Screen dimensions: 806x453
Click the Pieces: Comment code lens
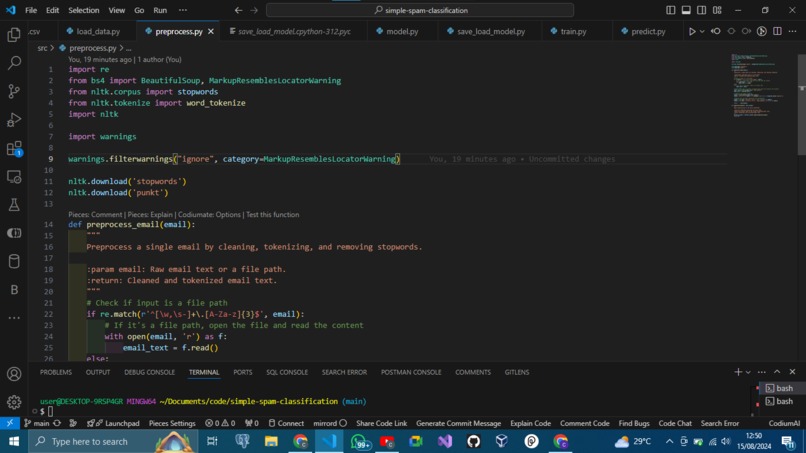[x=95, y=214]
